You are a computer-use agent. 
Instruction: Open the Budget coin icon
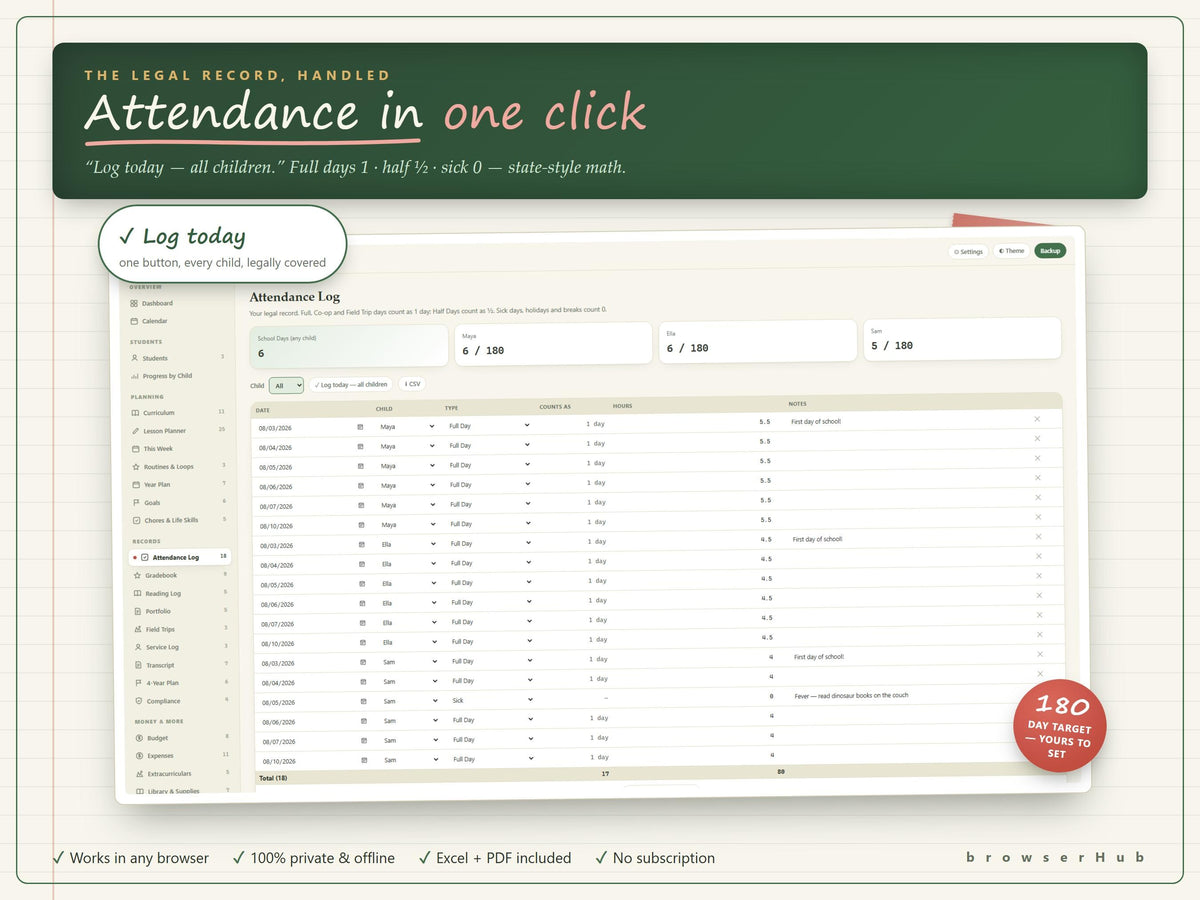point(138,738)
